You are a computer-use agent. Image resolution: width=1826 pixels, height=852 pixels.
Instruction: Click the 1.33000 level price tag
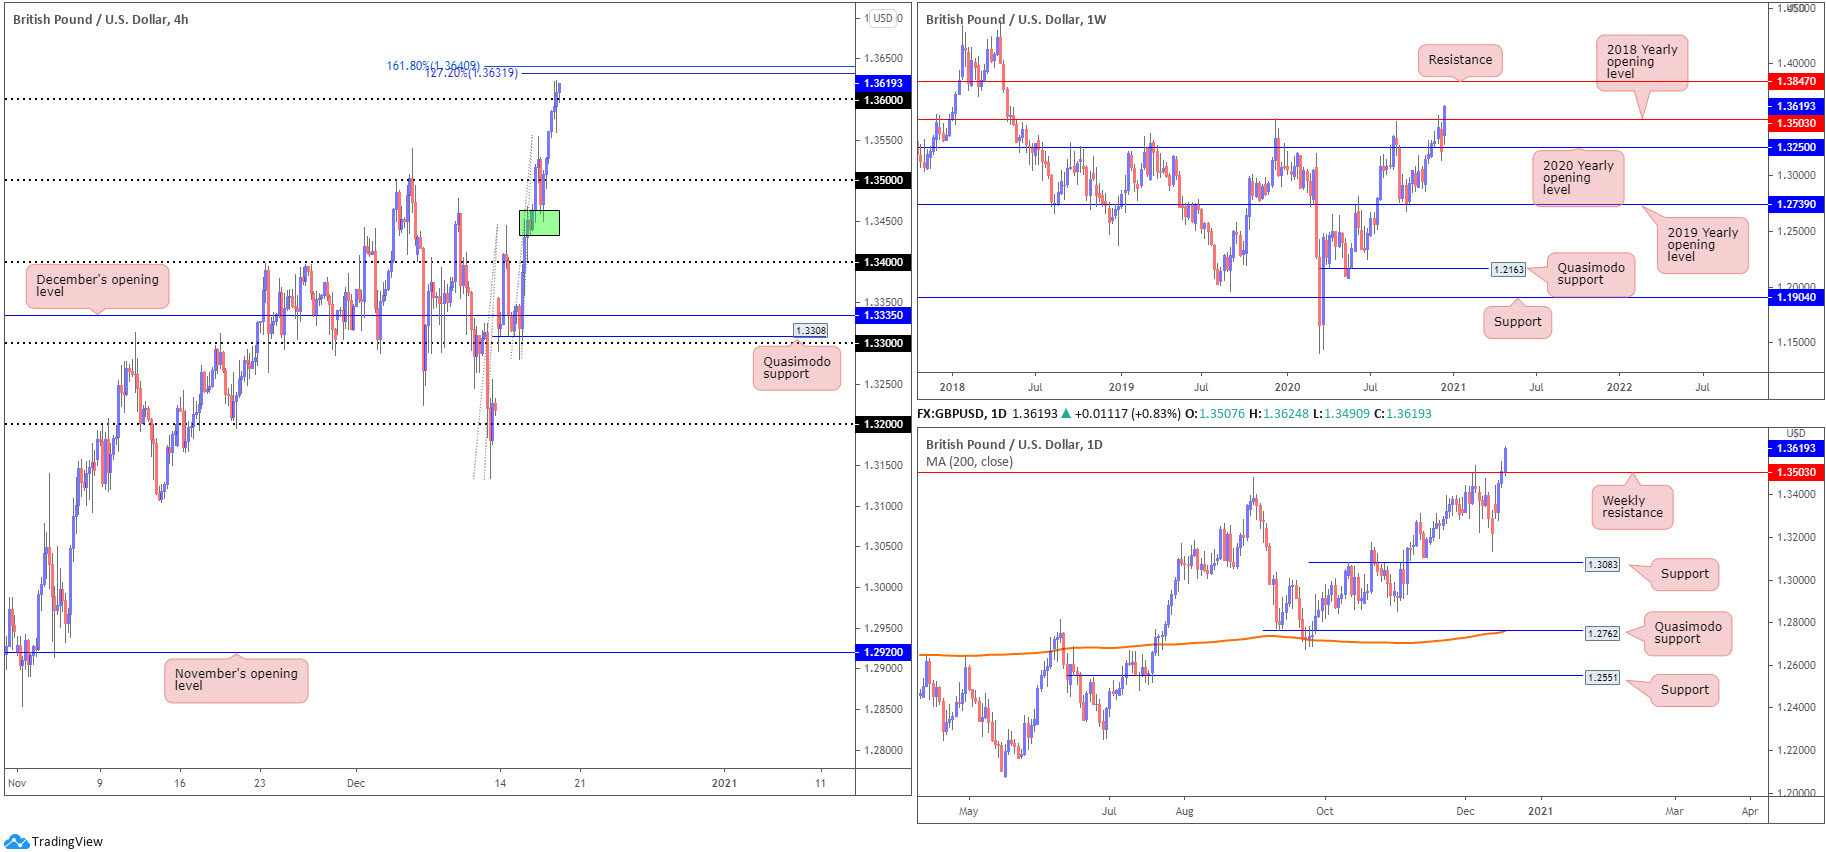[883, 343]
